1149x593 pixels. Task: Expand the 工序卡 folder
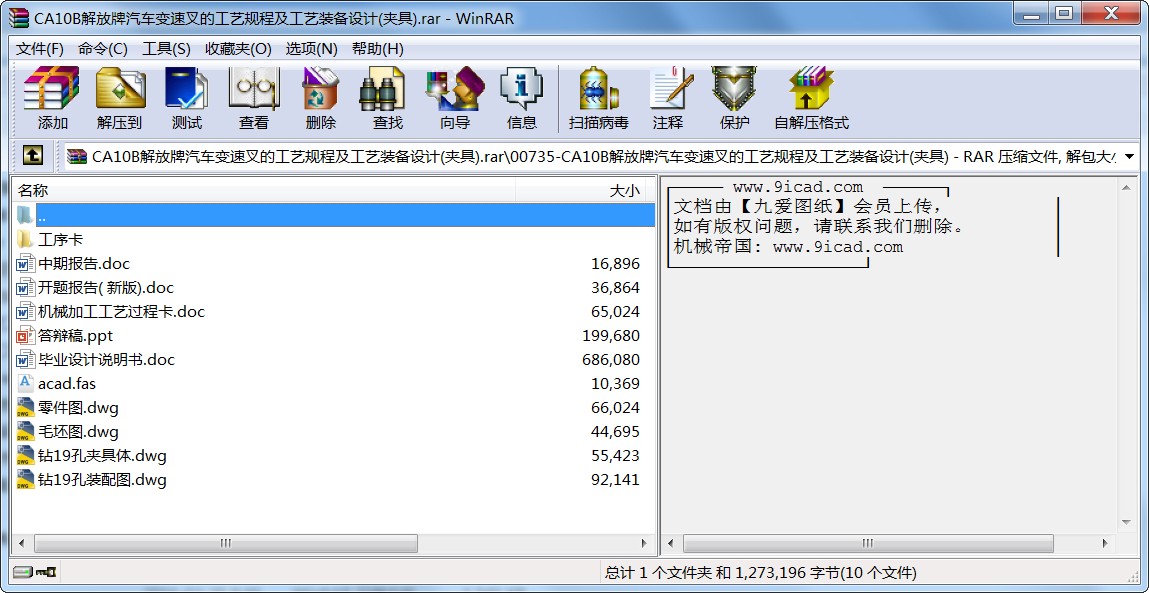(62, 239)
